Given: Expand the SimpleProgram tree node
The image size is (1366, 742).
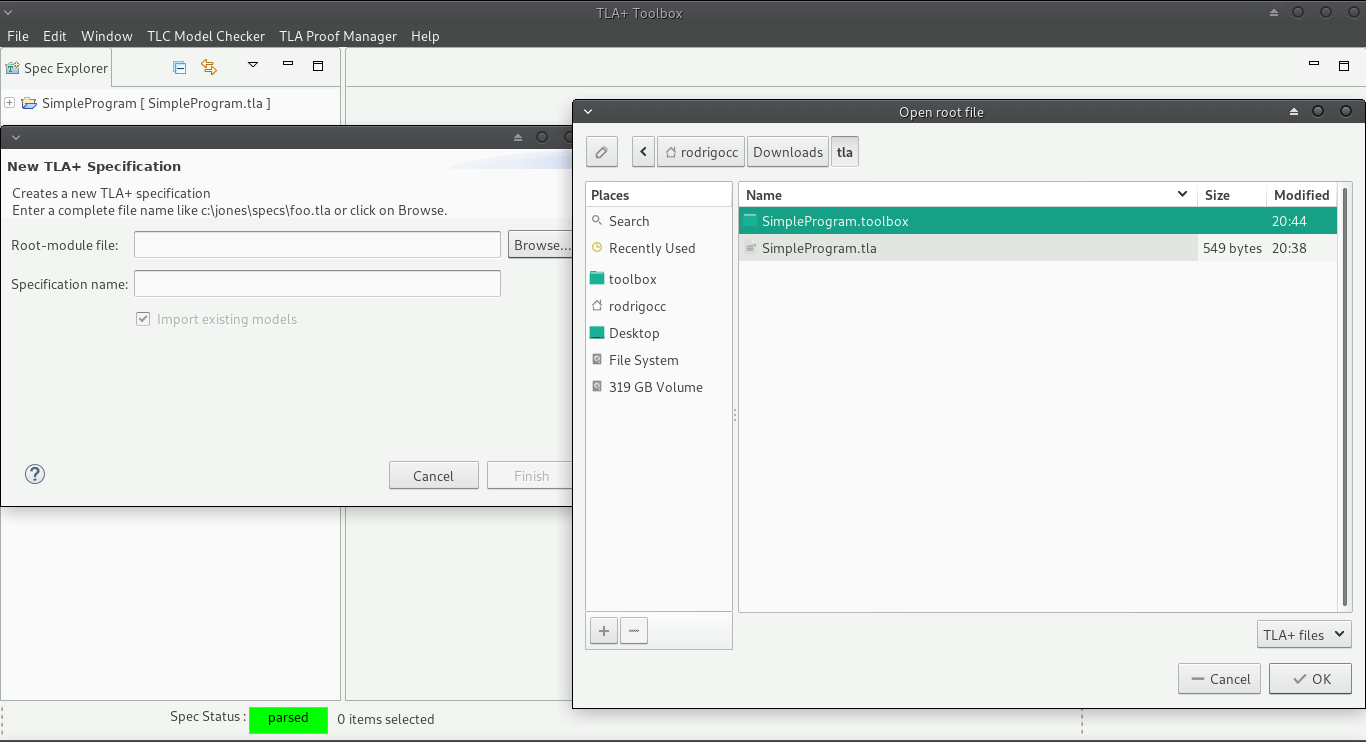Looking at the screenshot, I should pyautogui.click(x=8, y=102).
